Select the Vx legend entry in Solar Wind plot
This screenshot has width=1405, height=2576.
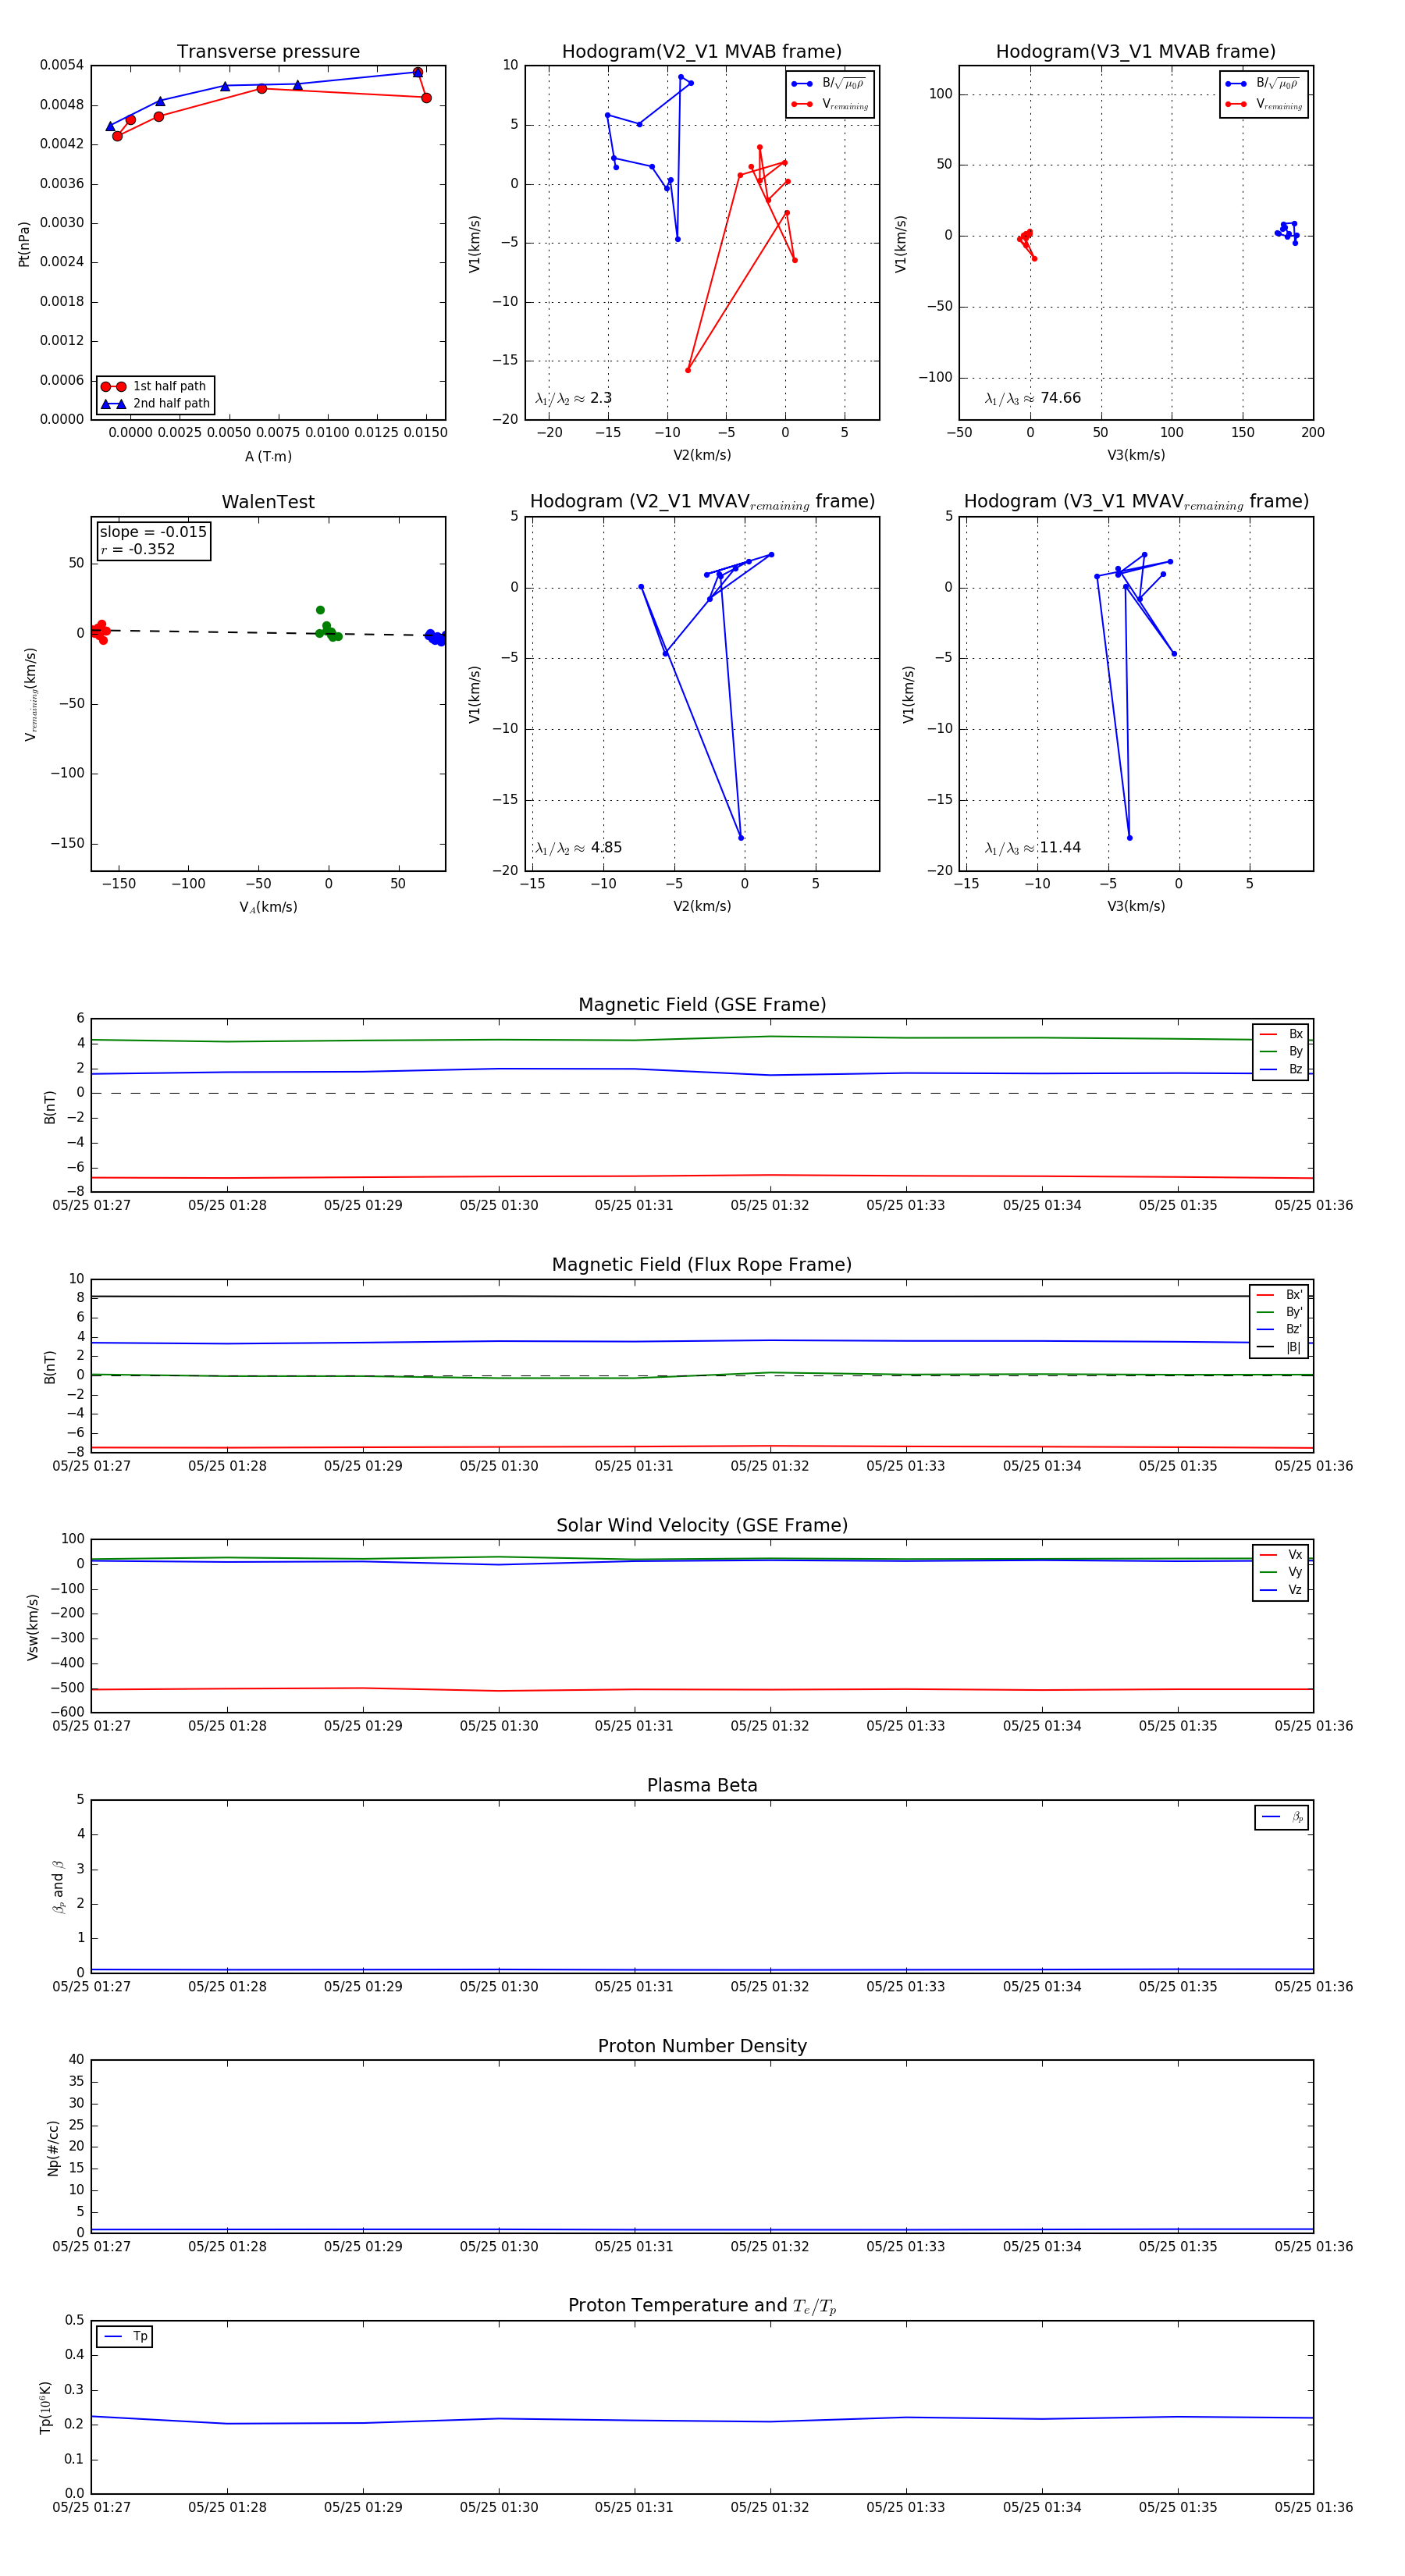click(x=1281, y=1554)
